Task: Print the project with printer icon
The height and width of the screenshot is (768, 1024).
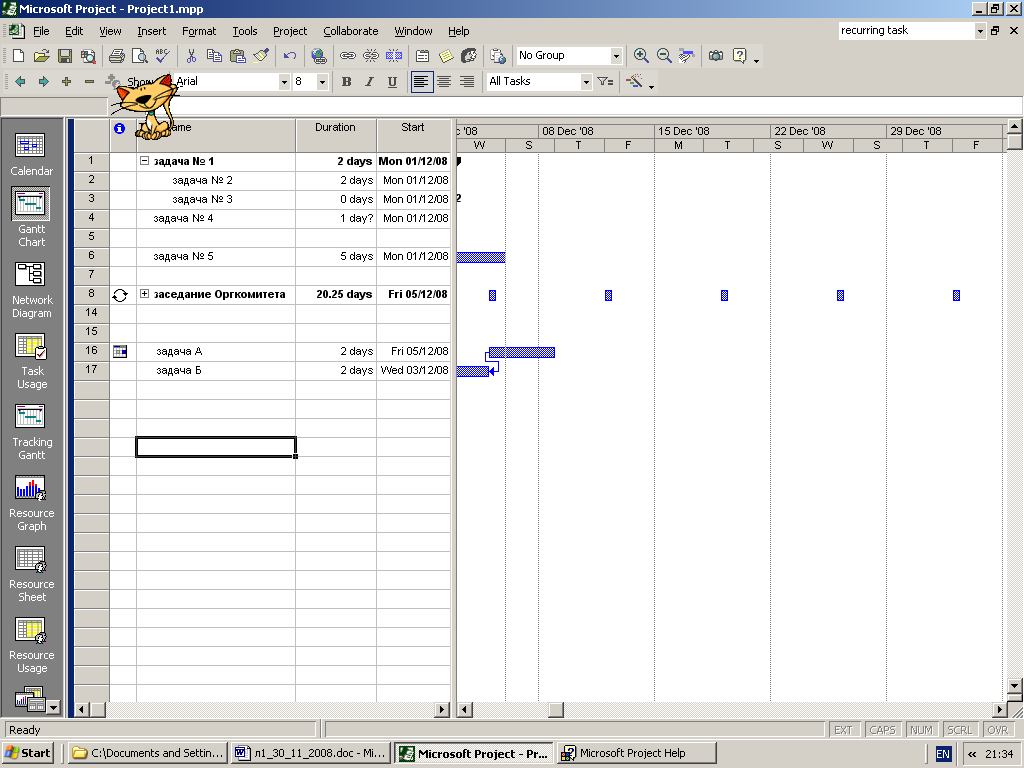Action: tap(117, 56)
